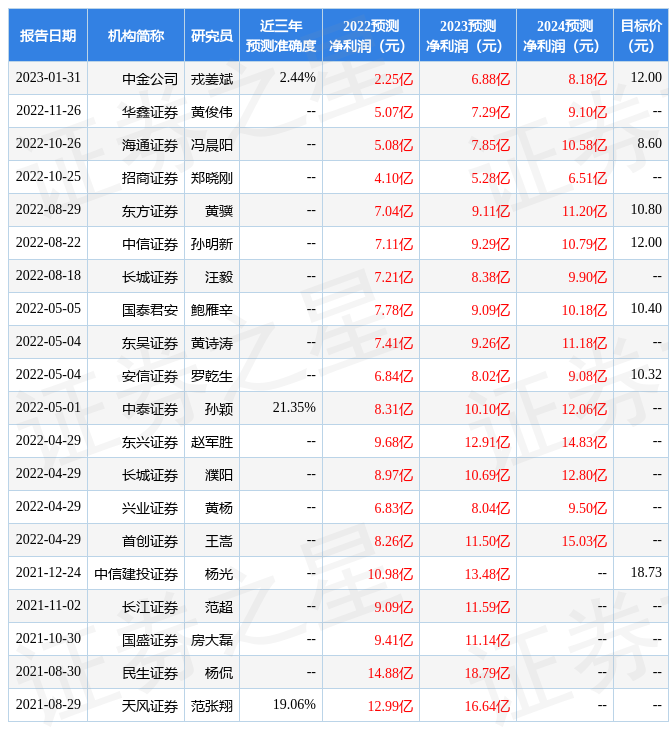Click institution name 中信建投证券

point(136,574)
